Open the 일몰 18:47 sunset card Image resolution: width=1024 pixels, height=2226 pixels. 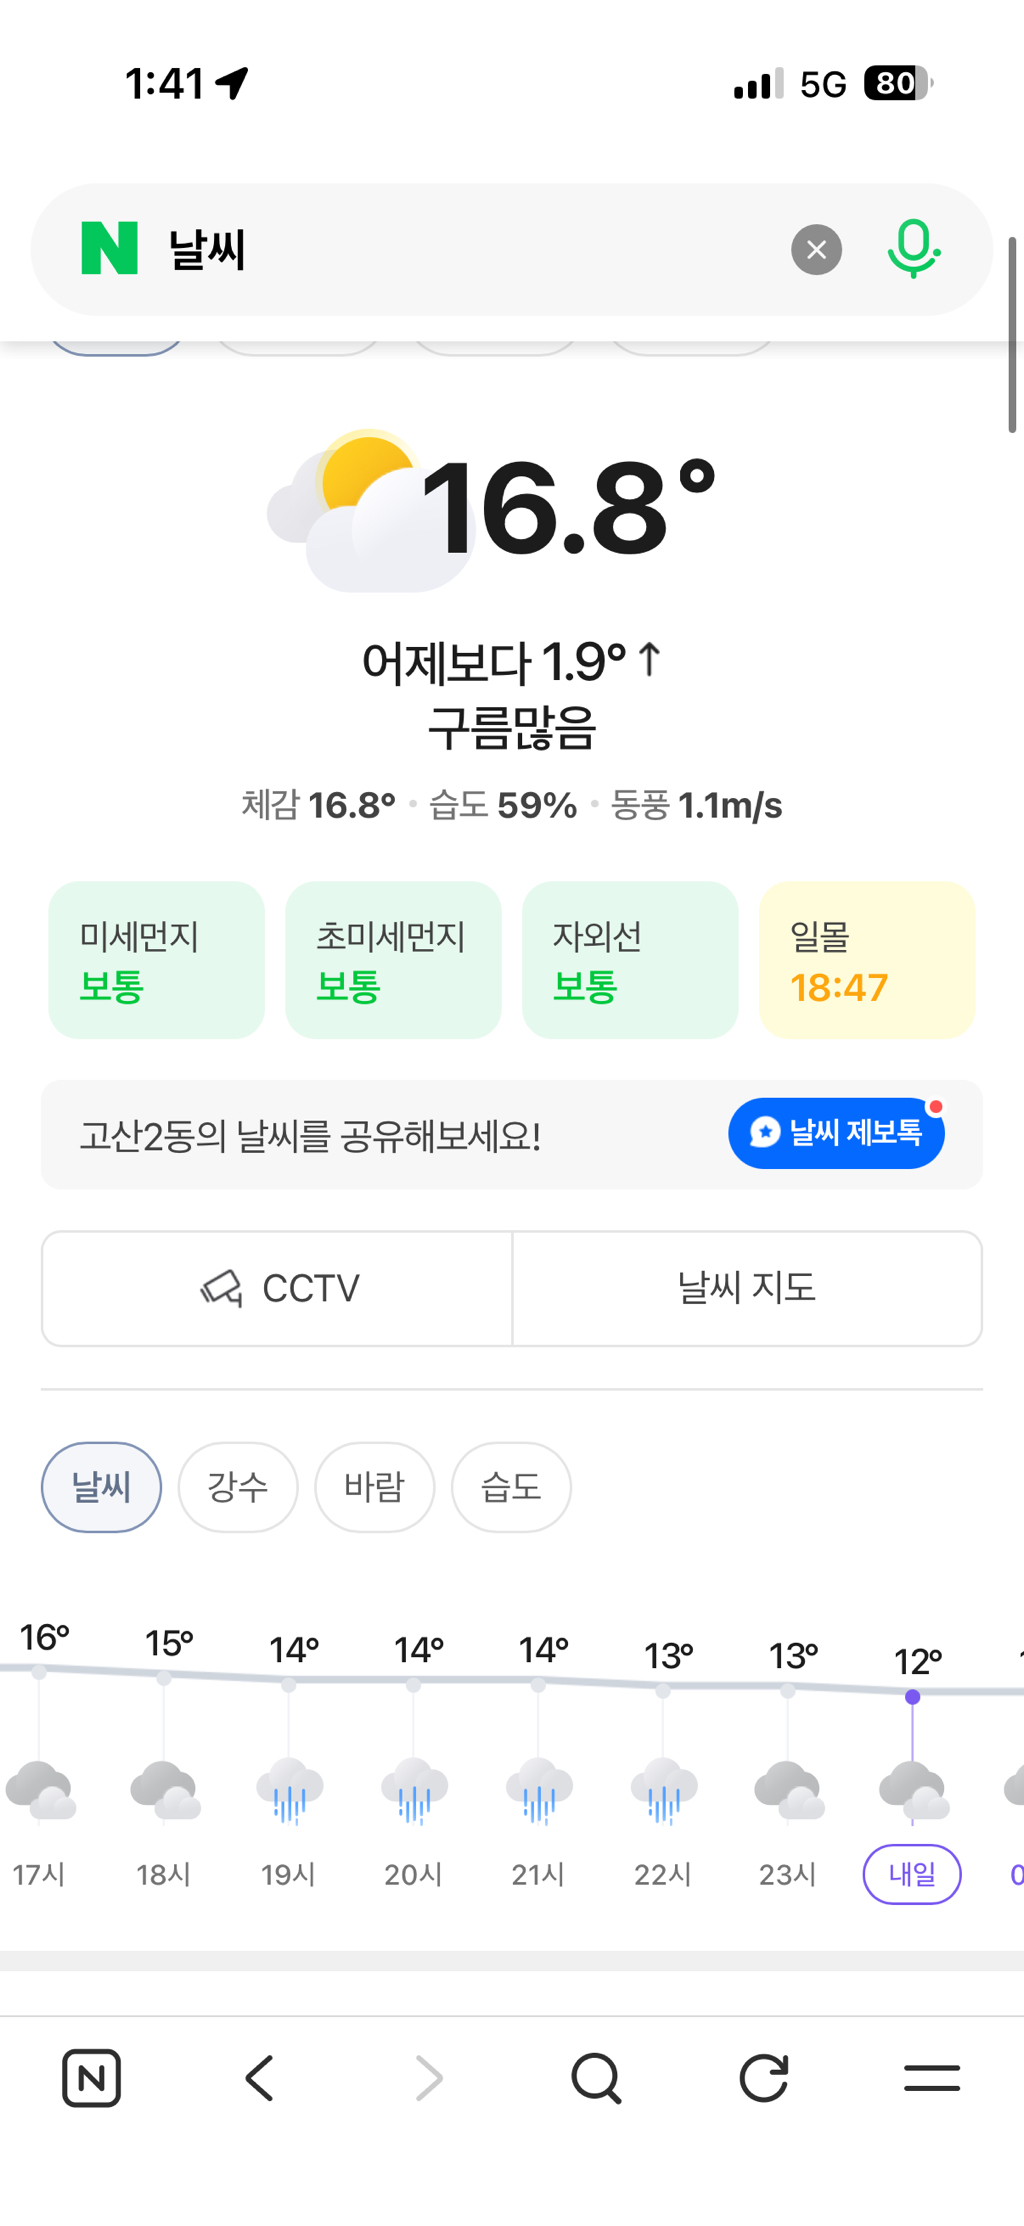(866, 960)
